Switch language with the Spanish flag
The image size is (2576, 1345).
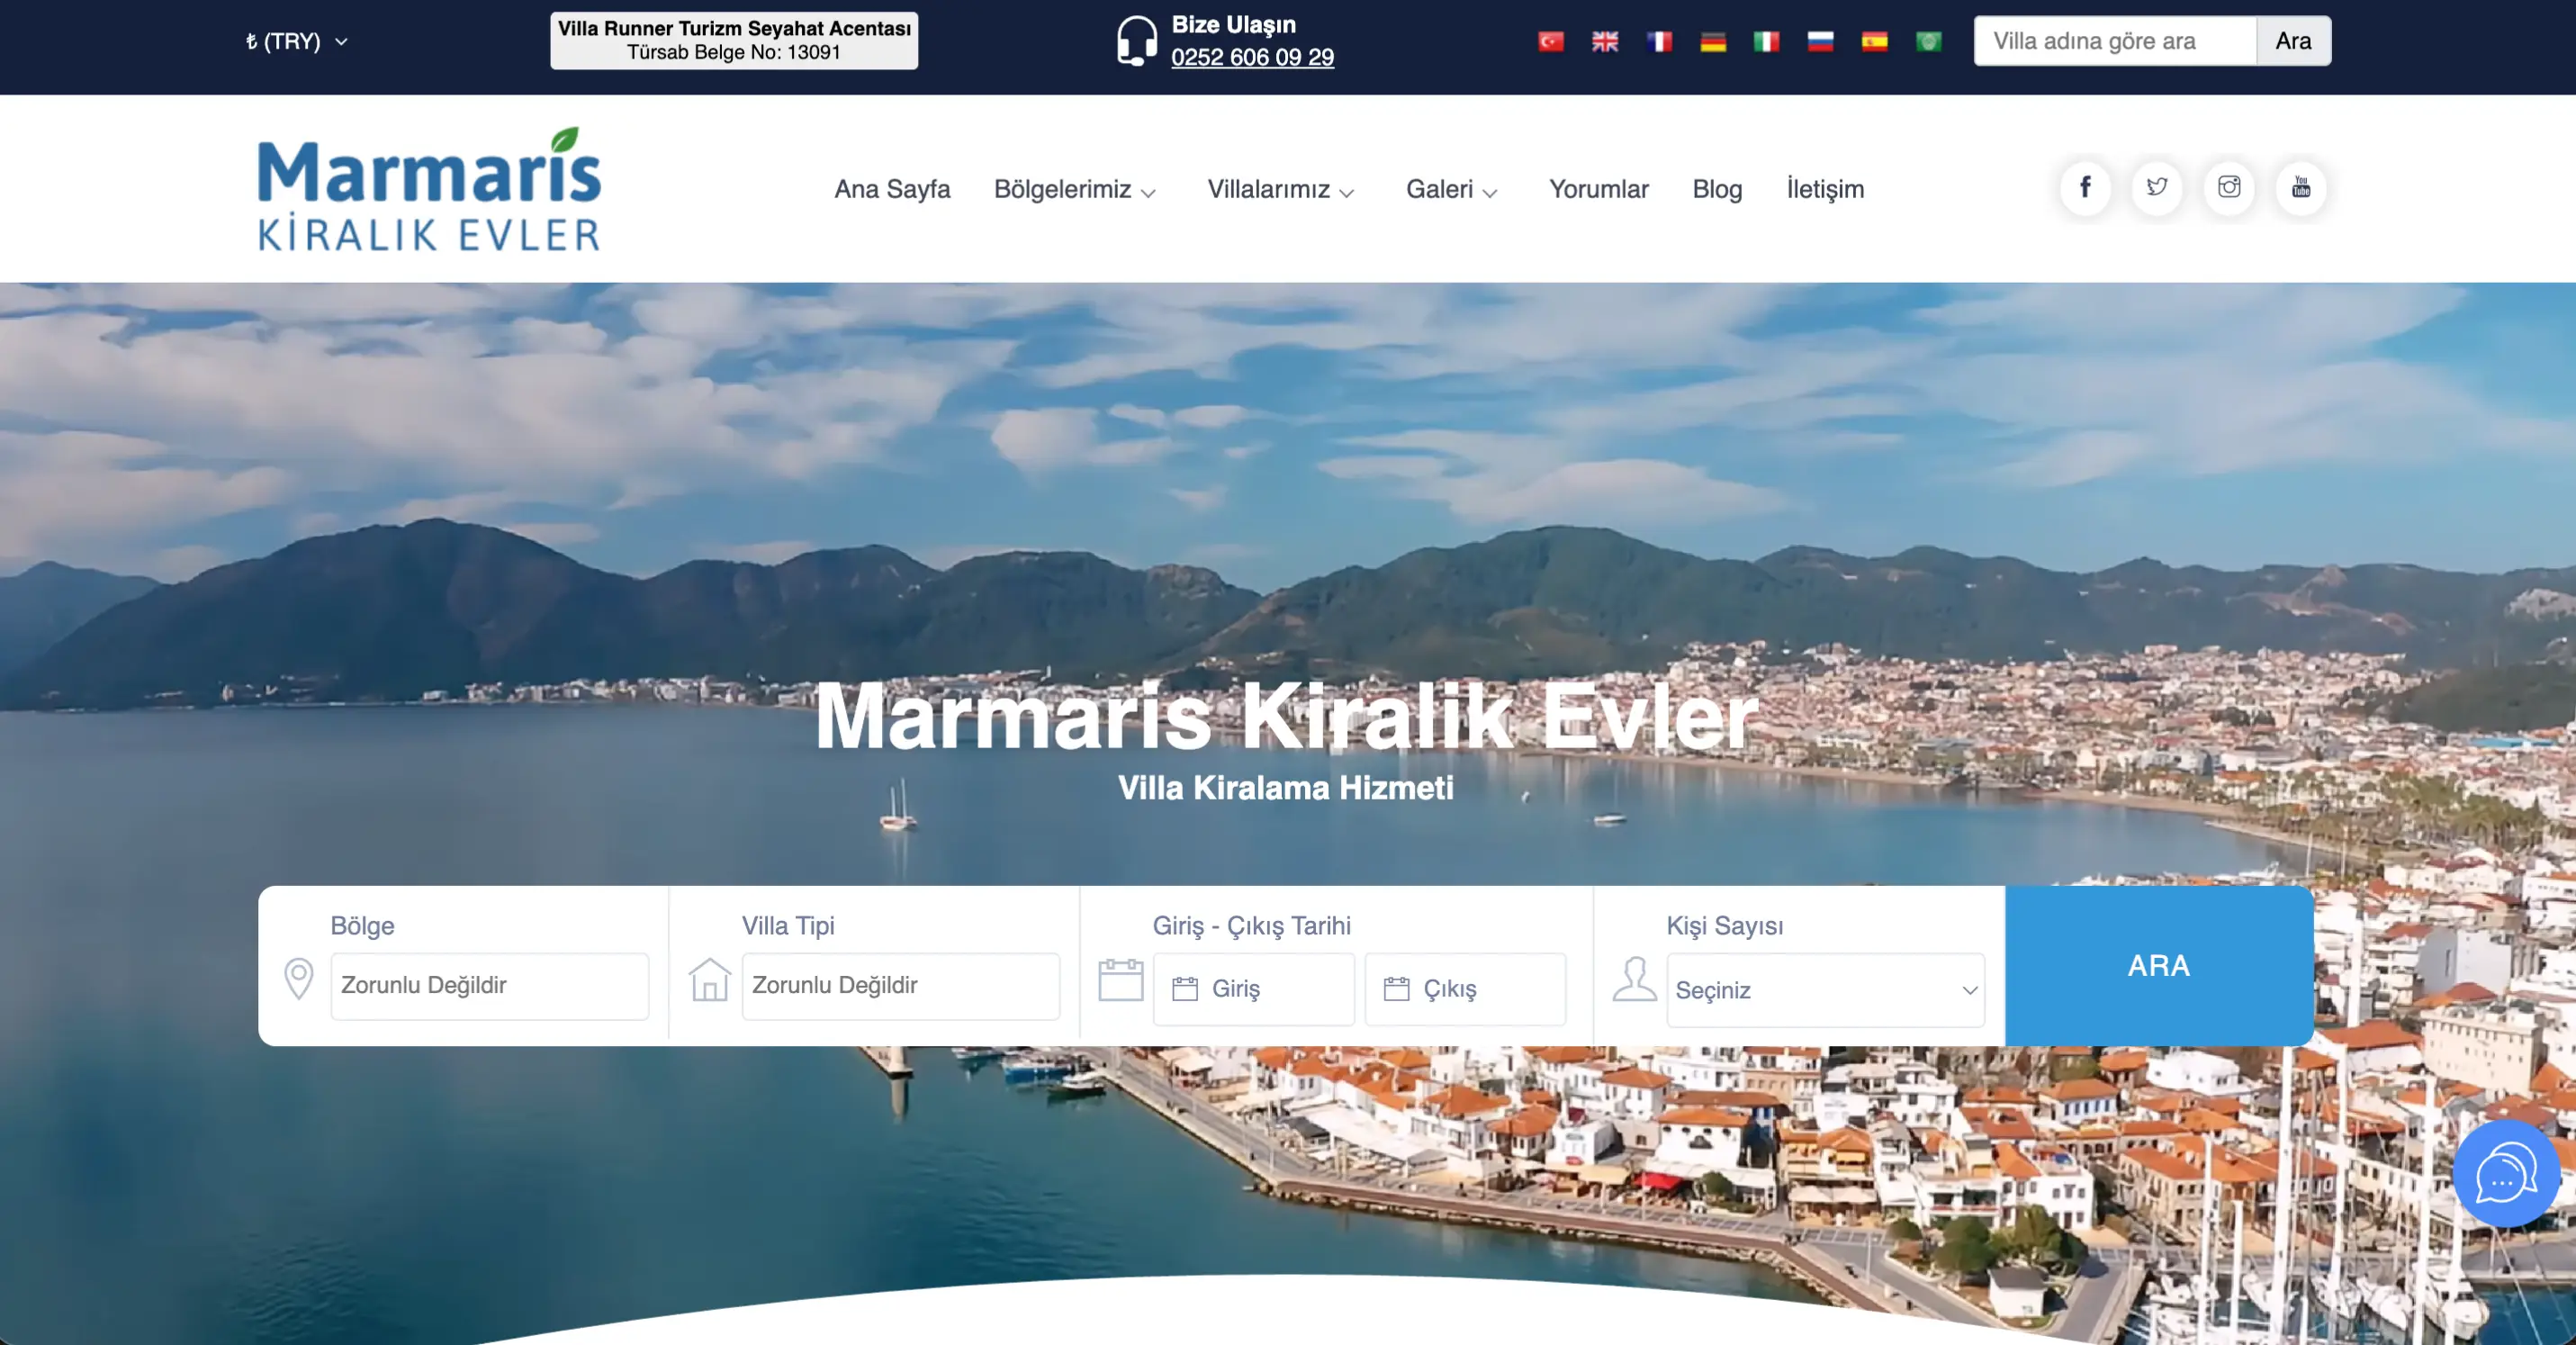[x=1875, y=41]
